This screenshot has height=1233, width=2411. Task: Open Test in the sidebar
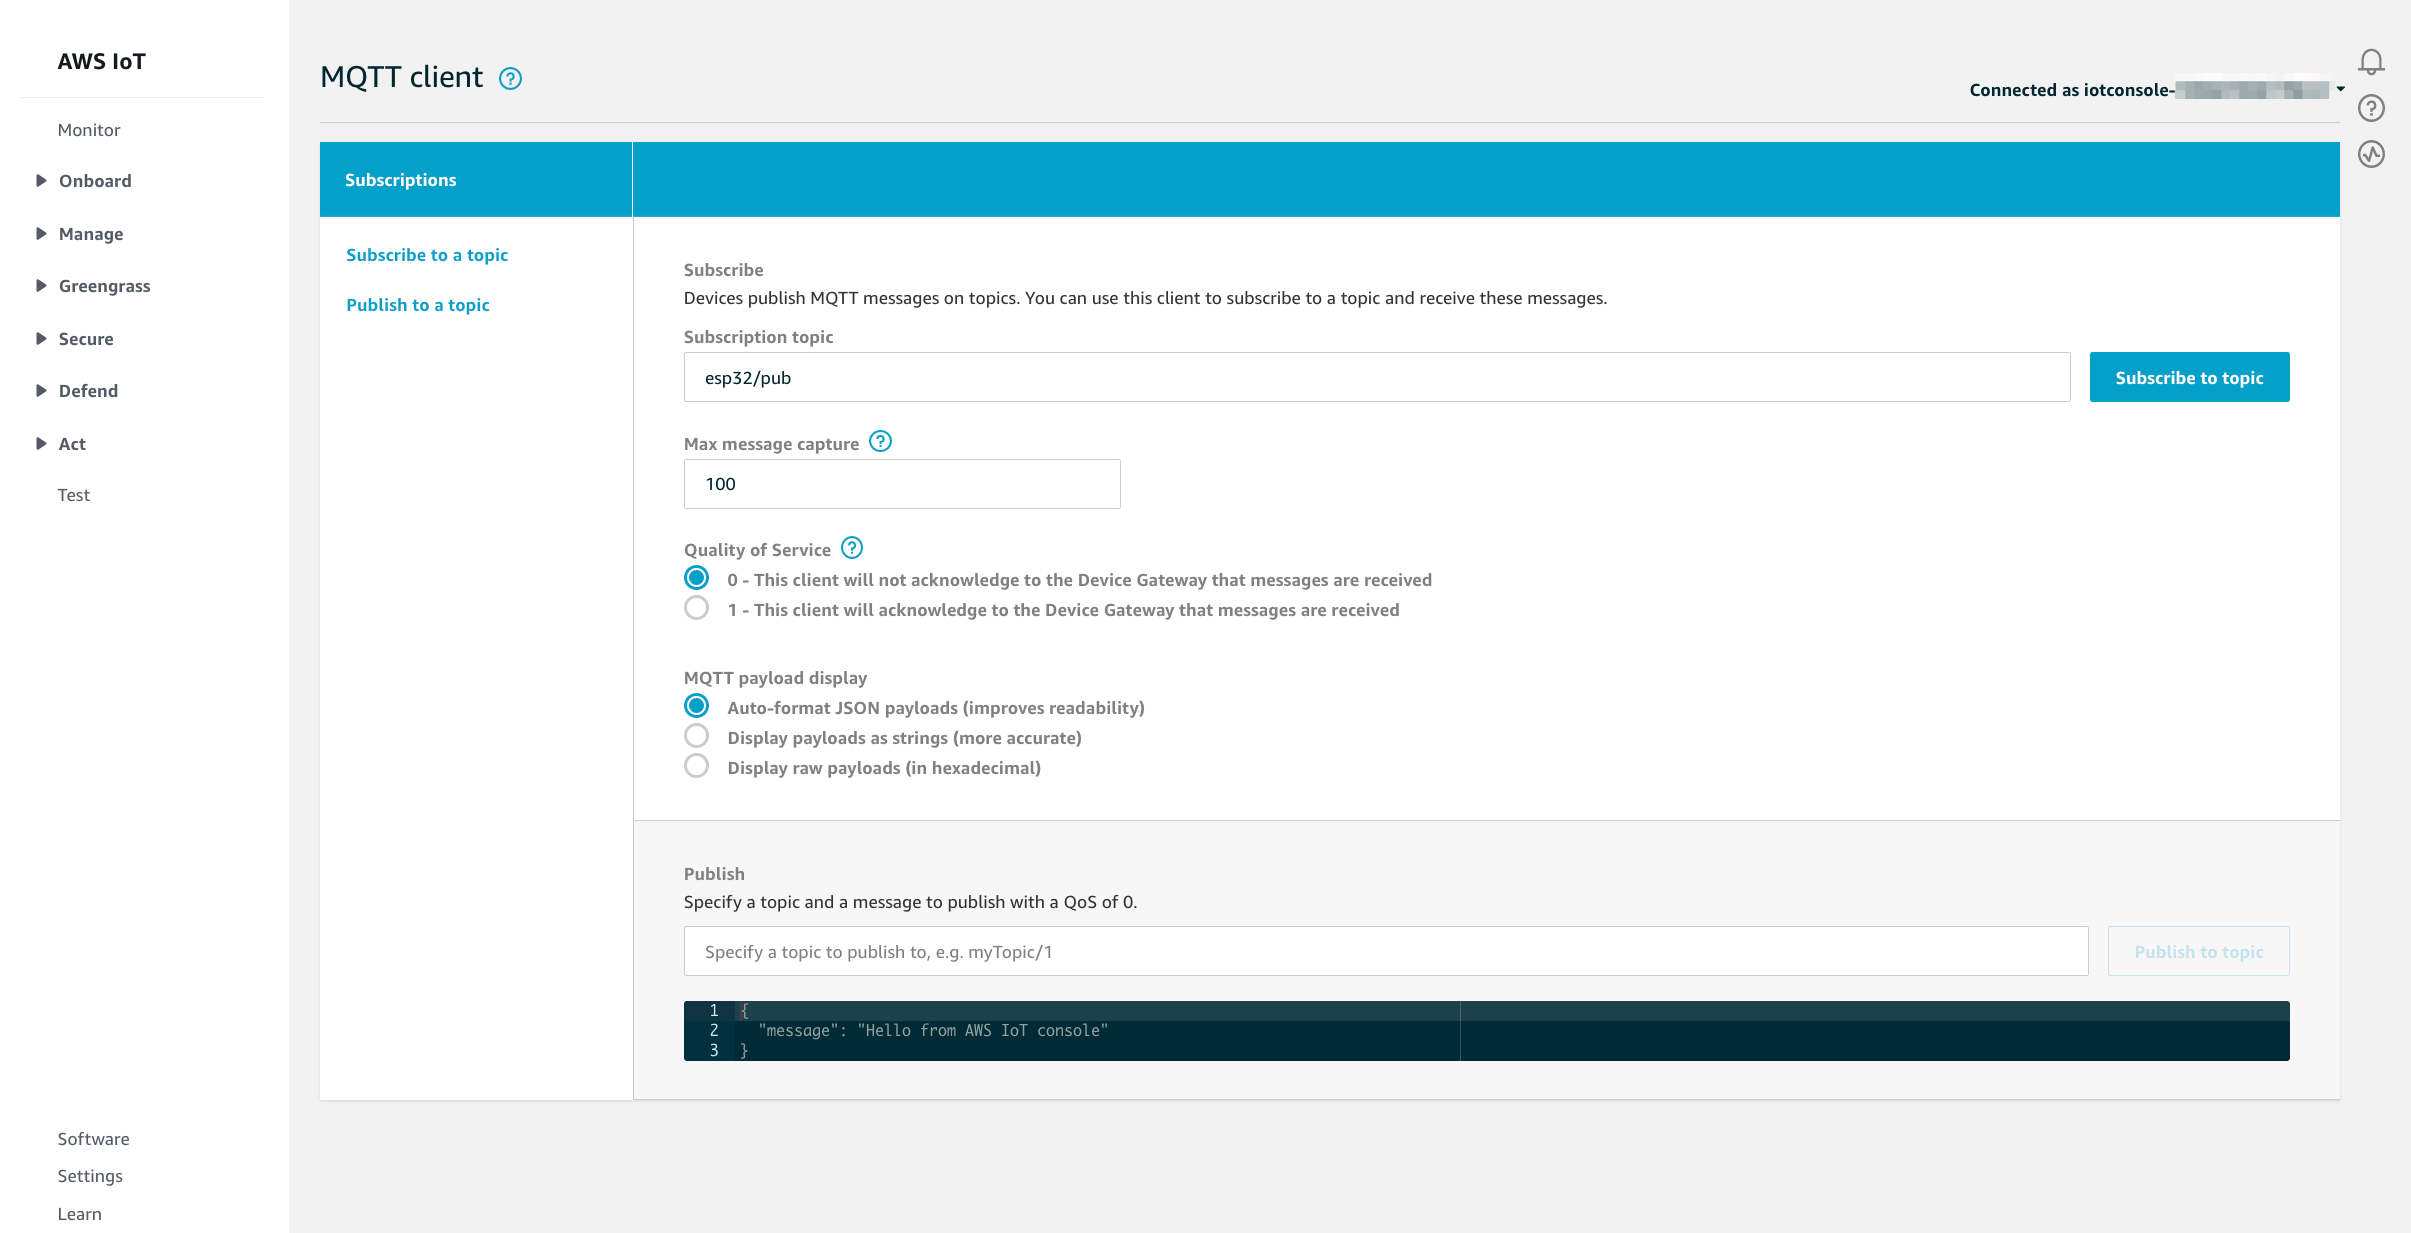74,495
